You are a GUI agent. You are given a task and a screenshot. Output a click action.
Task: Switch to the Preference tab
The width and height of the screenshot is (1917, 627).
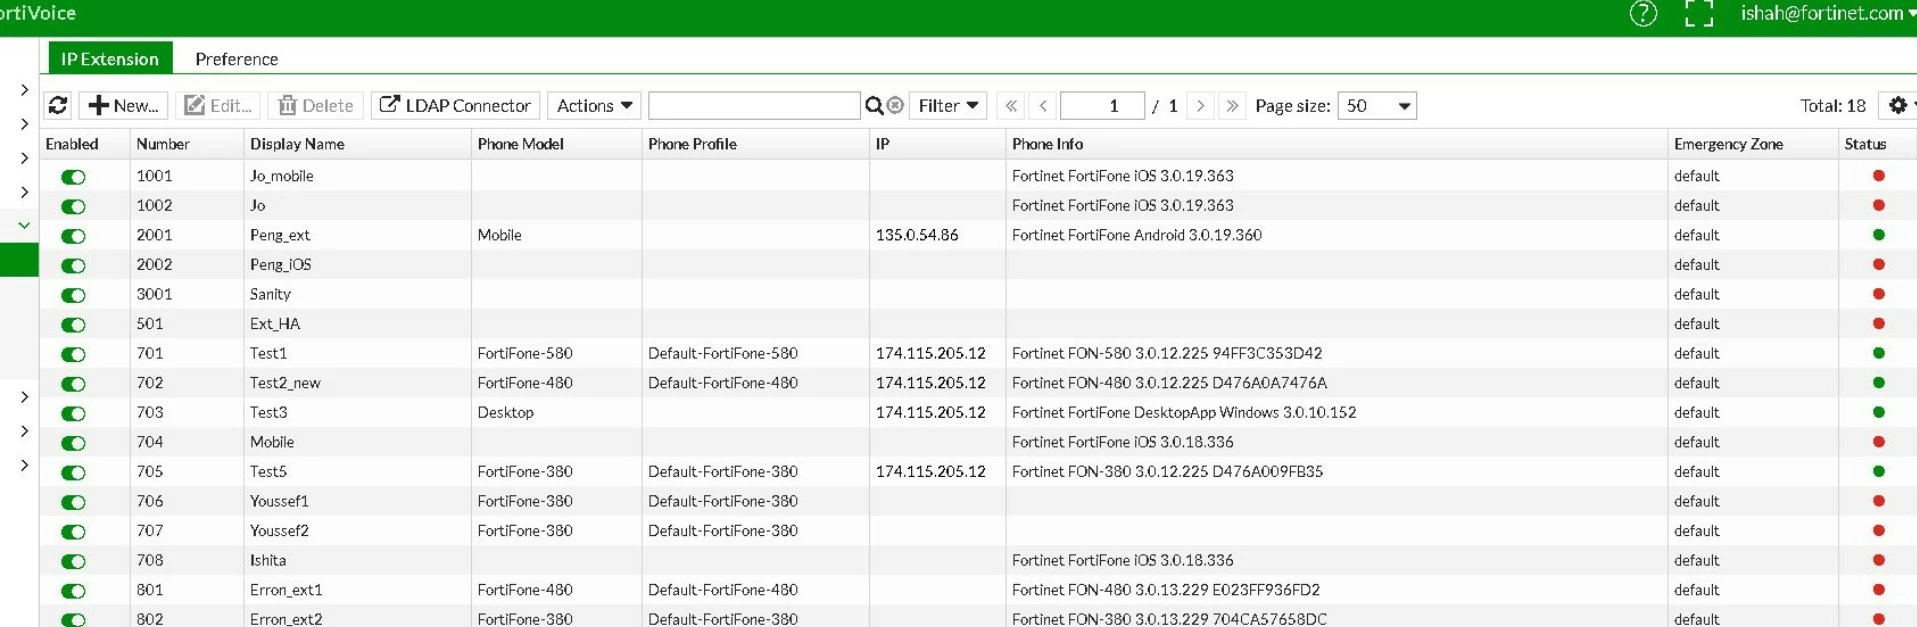[x=237, y=58]
